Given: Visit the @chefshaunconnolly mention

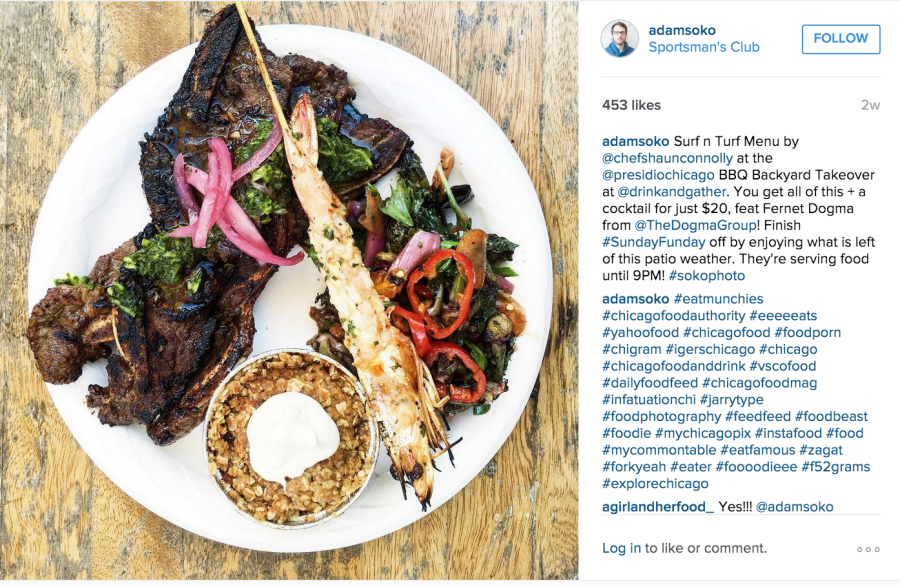Looking at the screenshot, I should (668, 158).
